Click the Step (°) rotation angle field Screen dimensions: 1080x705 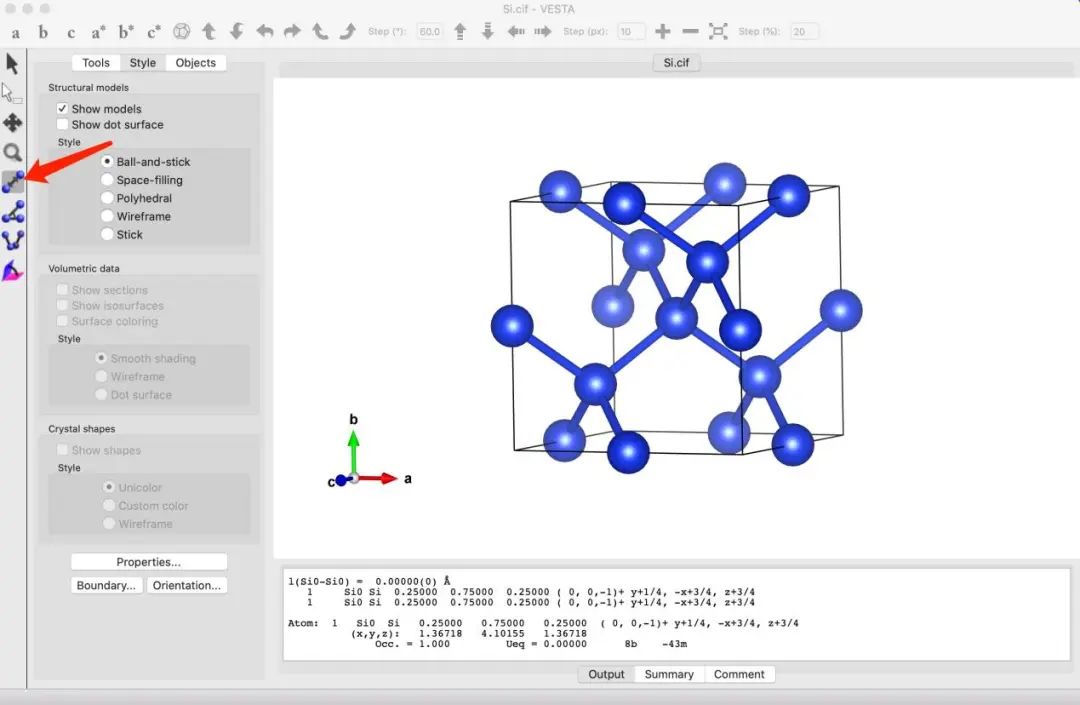coord(430,32)
